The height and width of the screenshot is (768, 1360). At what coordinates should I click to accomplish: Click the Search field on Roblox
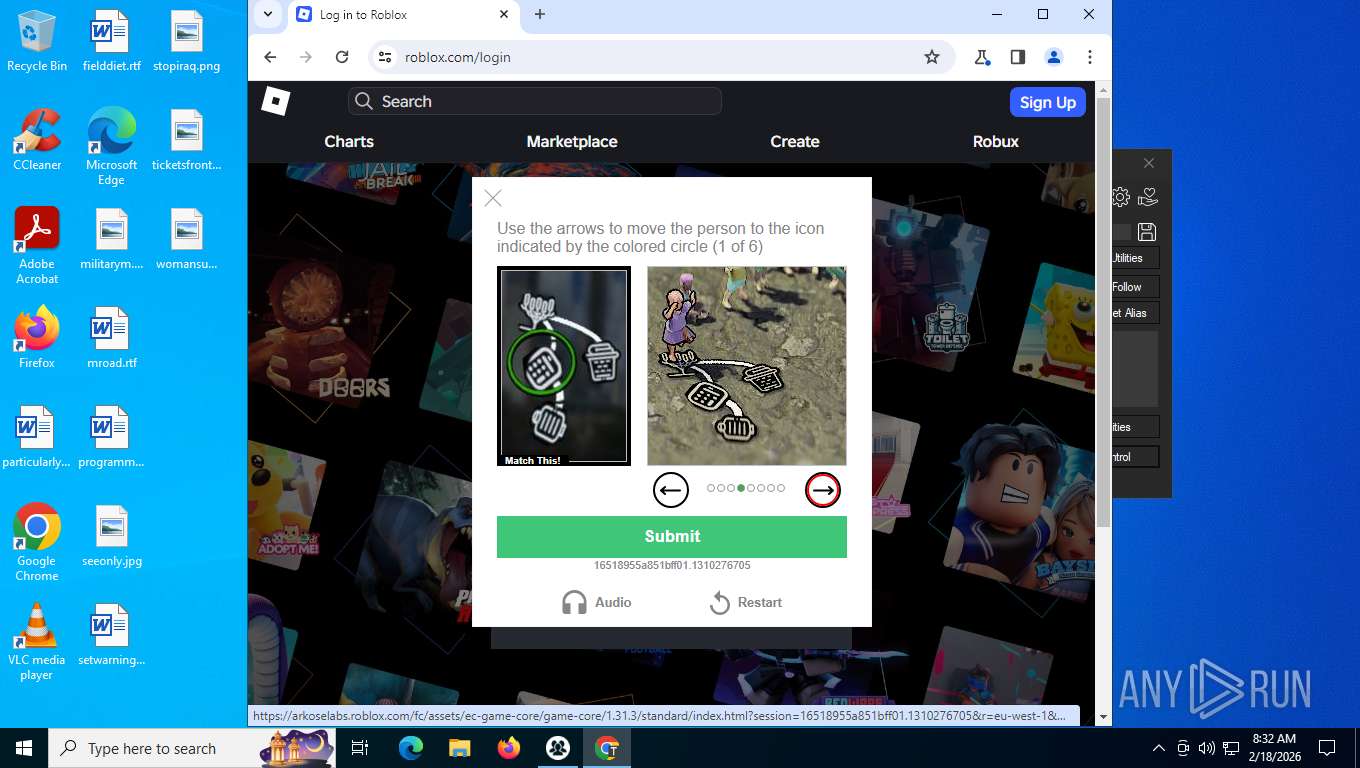[x=535, y=101]
